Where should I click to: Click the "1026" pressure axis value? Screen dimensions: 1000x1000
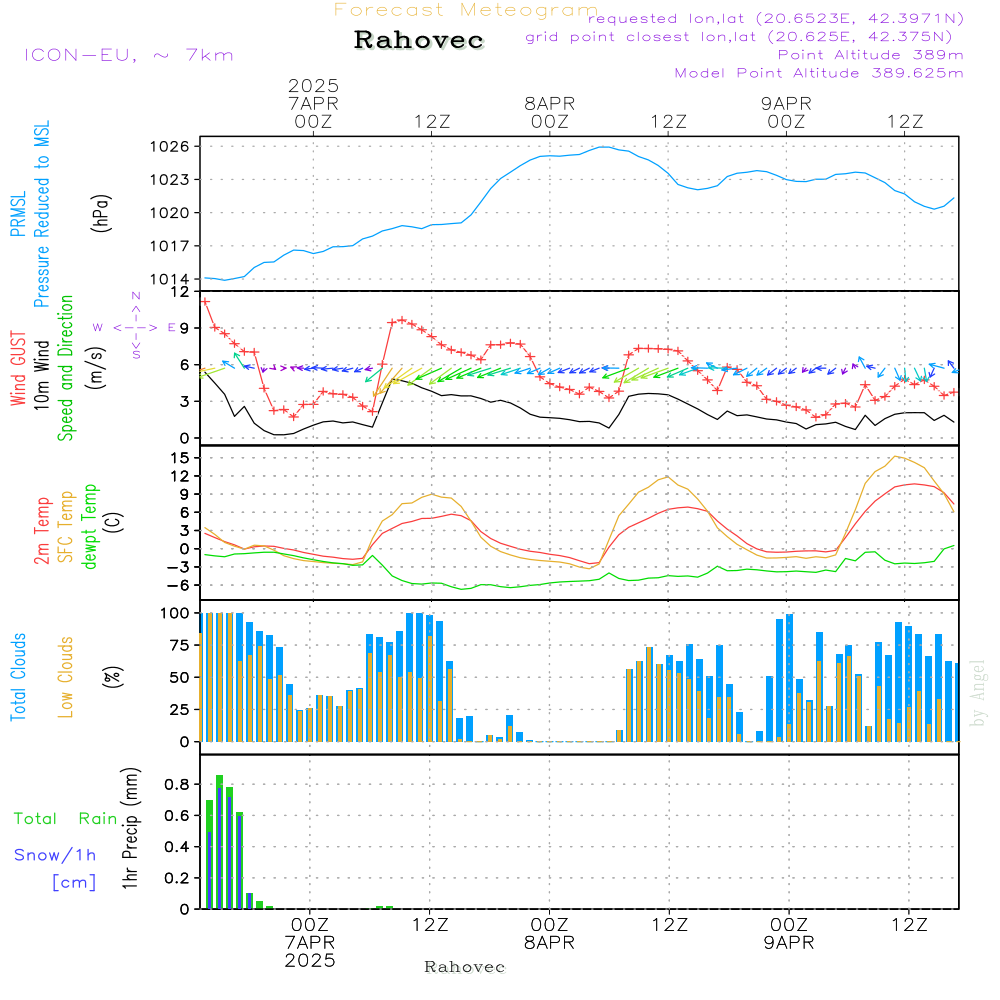pyautogui.click(x=170, y=147)
